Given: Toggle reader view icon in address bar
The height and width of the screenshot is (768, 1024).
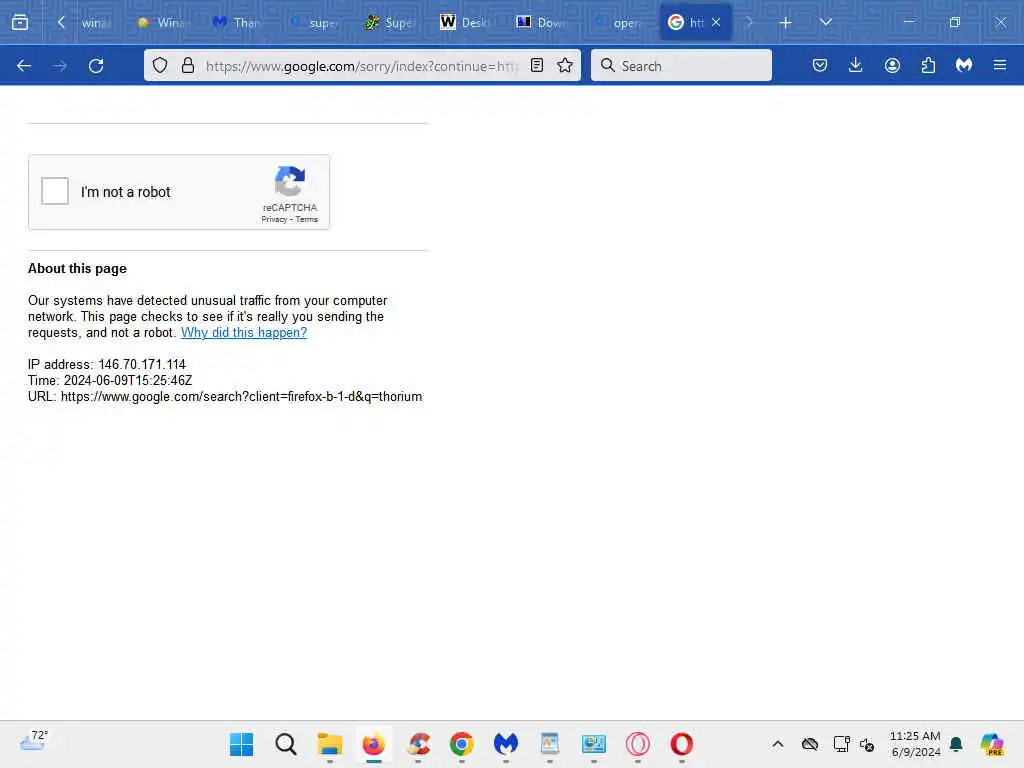Looking at the screenshot, I should [x=537, y=65].
